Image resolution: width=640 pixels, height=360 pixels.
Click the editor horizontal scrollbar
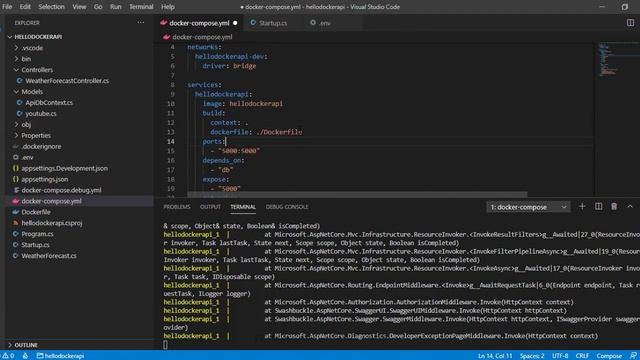(357, 194)
